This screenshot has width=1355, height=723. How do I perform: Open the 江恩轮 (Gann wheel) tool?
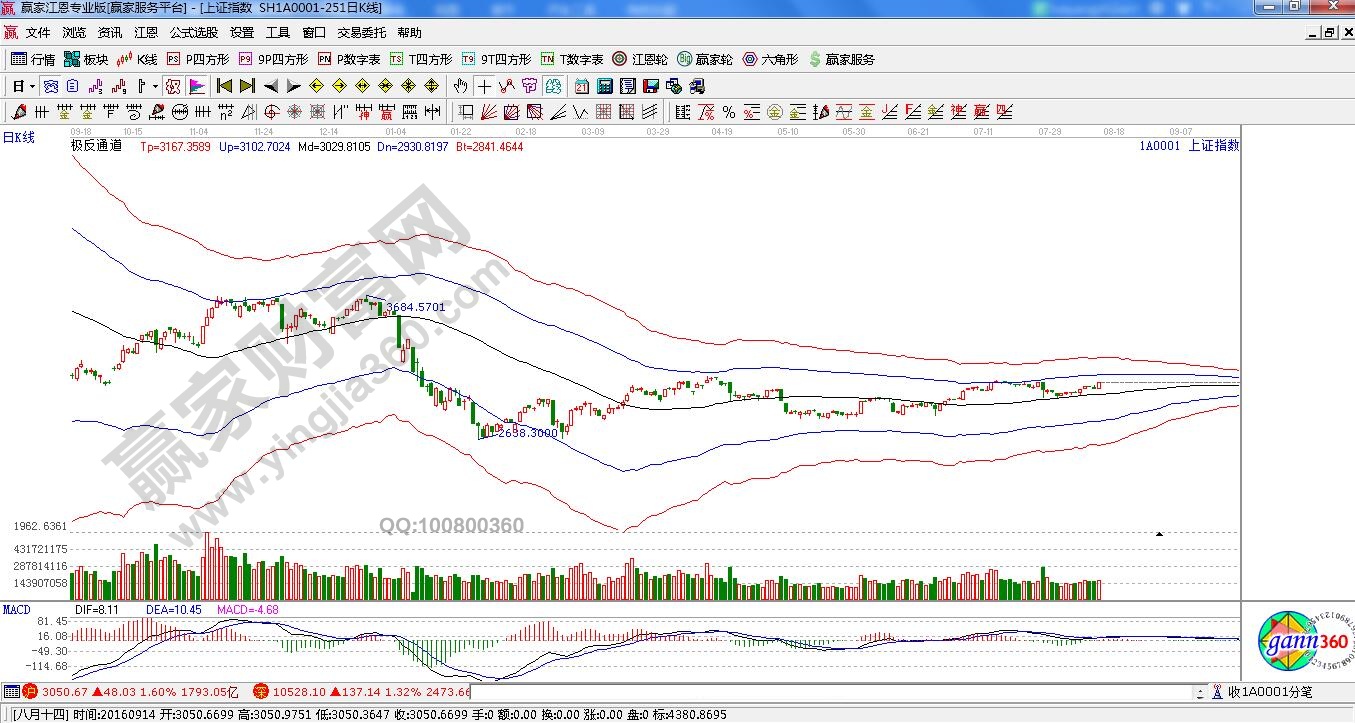click(x=636, y=59)
